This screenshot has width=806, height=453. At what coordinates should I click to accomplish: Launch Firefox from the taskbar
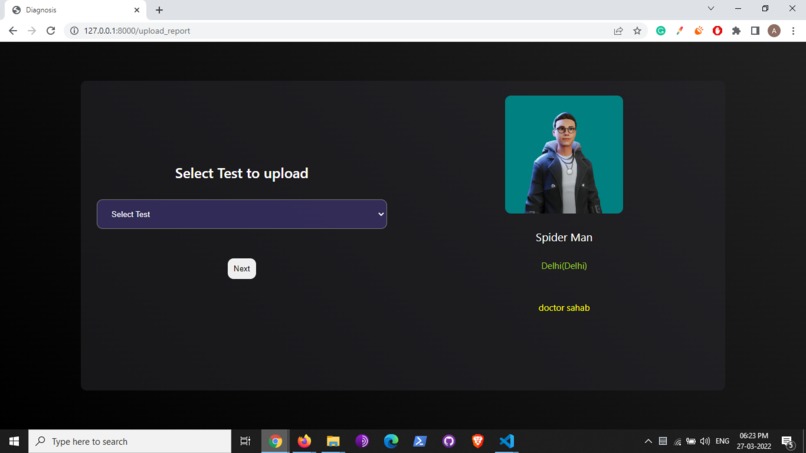304,441
